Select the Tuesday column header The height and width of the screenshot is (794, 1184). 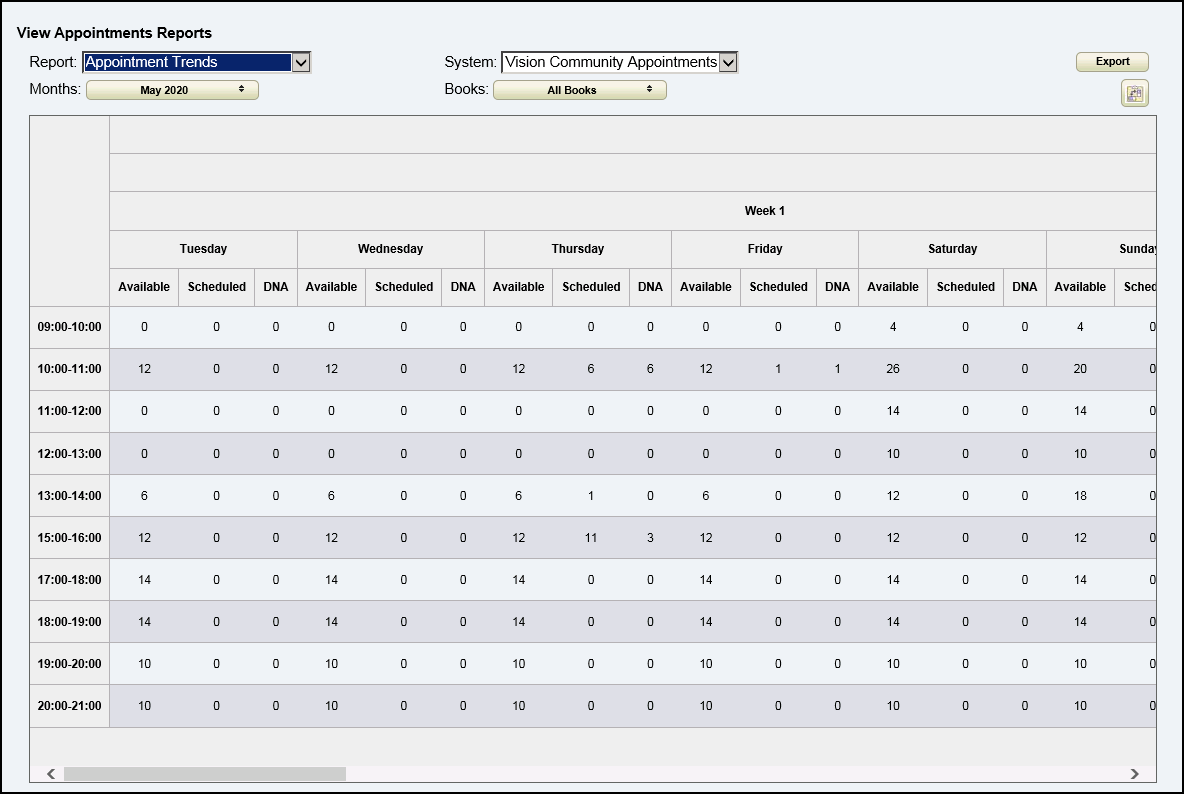pyautogui.click(x=203, y=249)
